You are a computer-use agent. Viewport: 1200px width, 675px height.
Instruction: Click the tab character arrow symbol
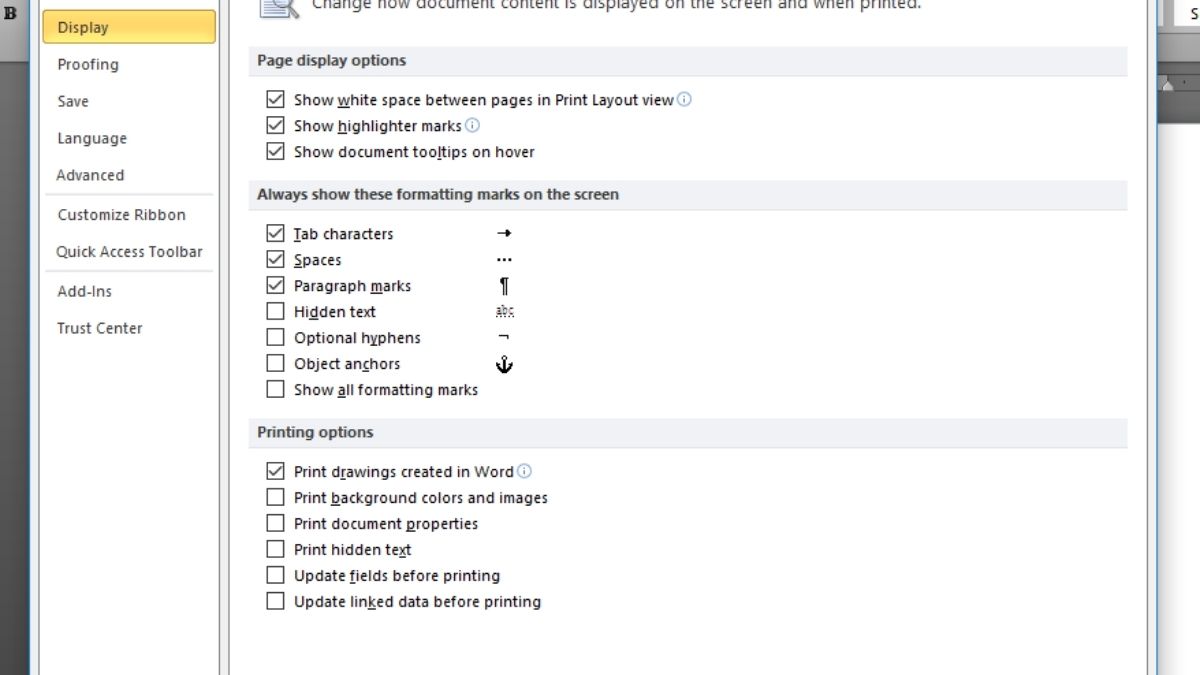click(x=504, y=233)
